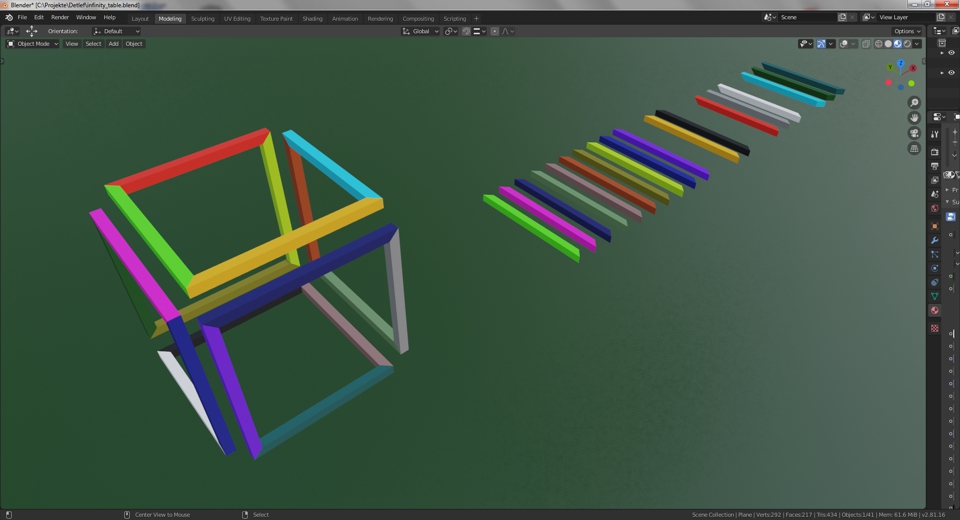Screen dimensions: 960x520
Task: Open the Material properties tab icon
Action: (x=935, y=310)
